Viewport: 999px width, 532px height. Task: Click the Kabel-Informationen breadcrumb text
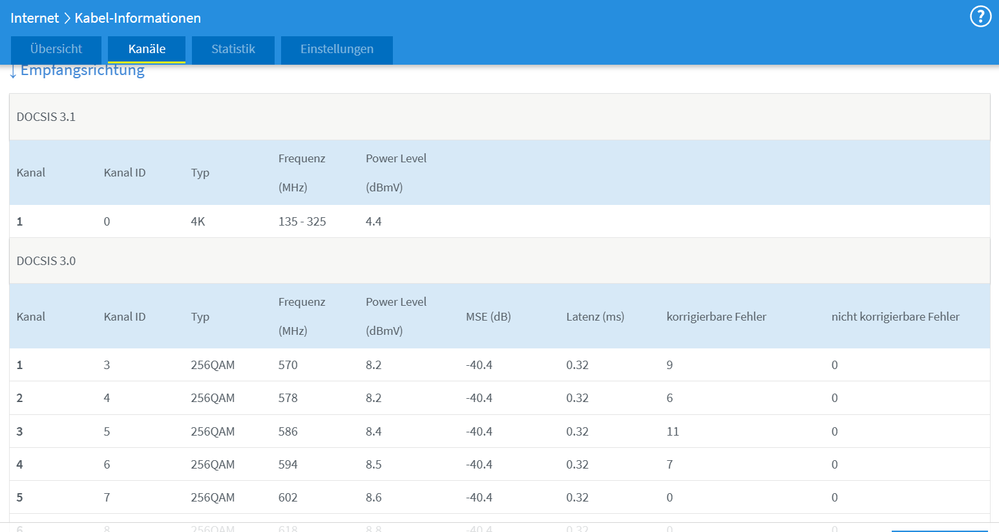click(137, 18)
